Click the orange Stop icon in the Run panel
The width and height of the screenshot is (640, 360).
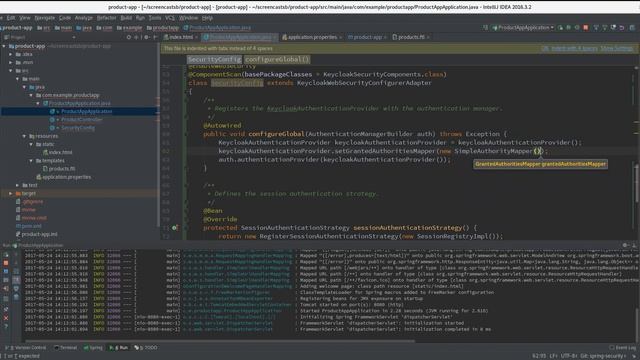pos(6,263)
